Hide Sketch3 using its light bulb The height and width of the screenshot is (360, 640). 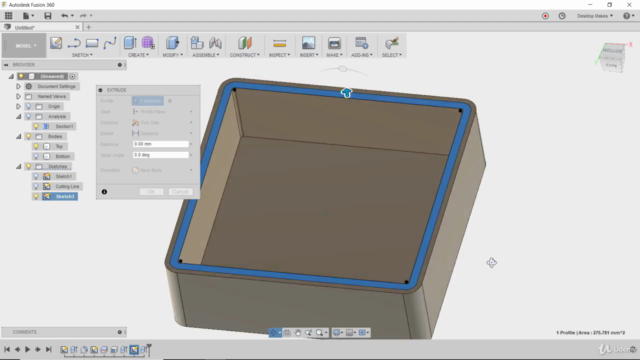(36, 196)
